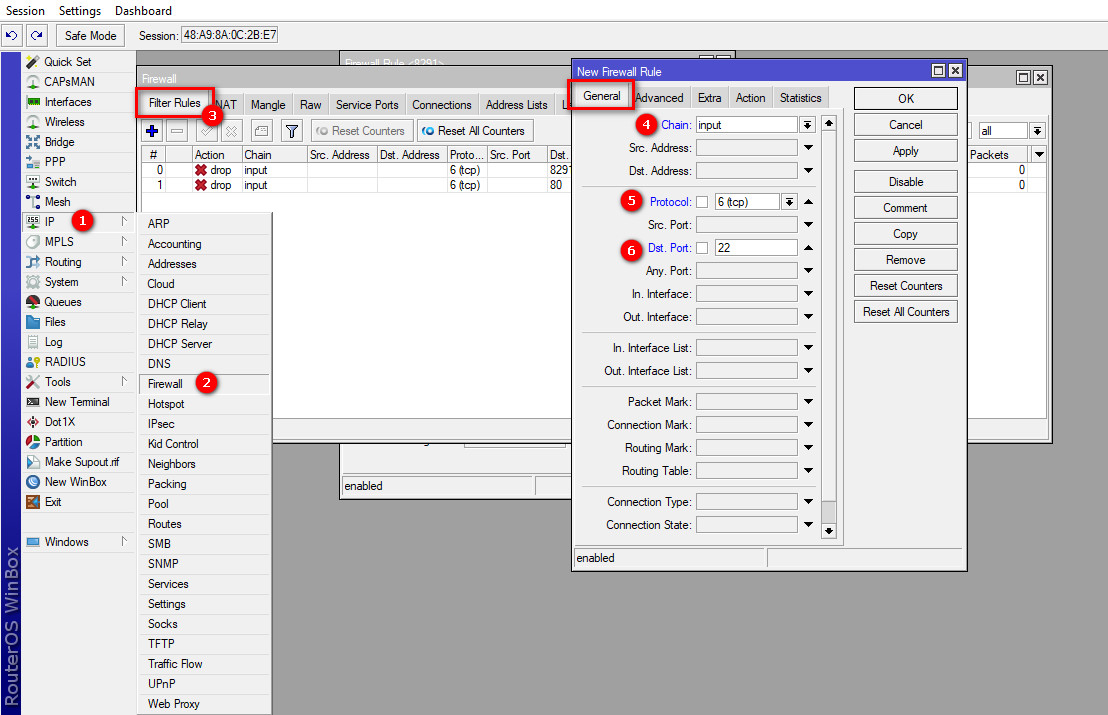Screen dimensions: 1108x715
Task: Click the comment icon in Firewall toolbar
Action: (x=261, y=131)
